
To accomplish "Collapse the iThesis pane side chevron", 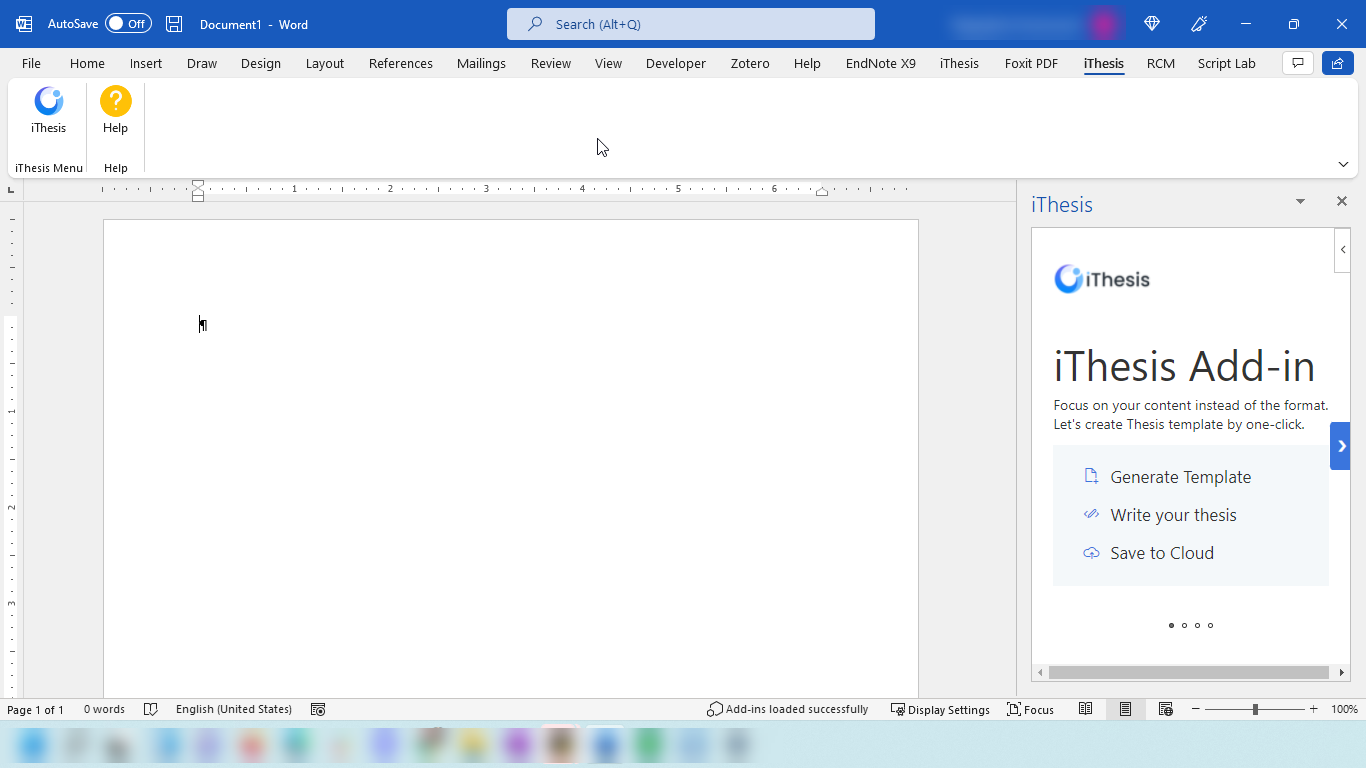I will click(x=1343, y=250).
